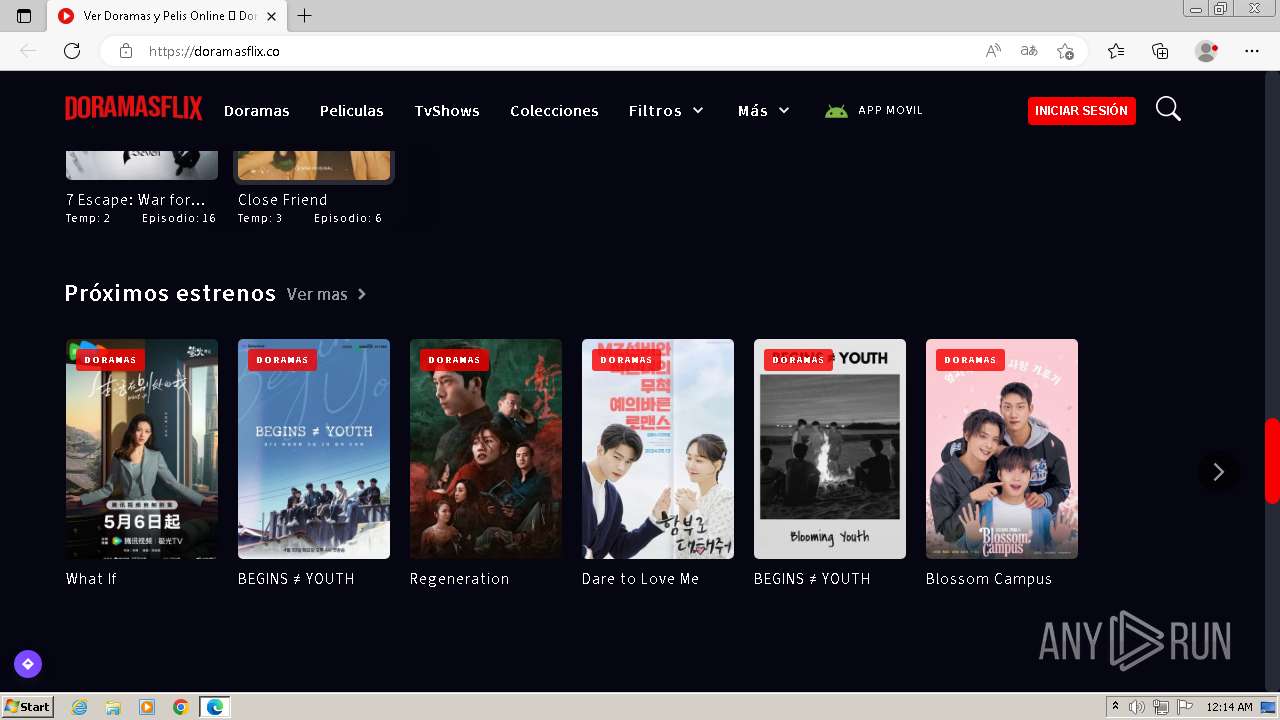Image resolution: width=1280 pixels, height=720 pixels.
Task: Open Edge Settings and more menu
Action: click(1252, 51)
